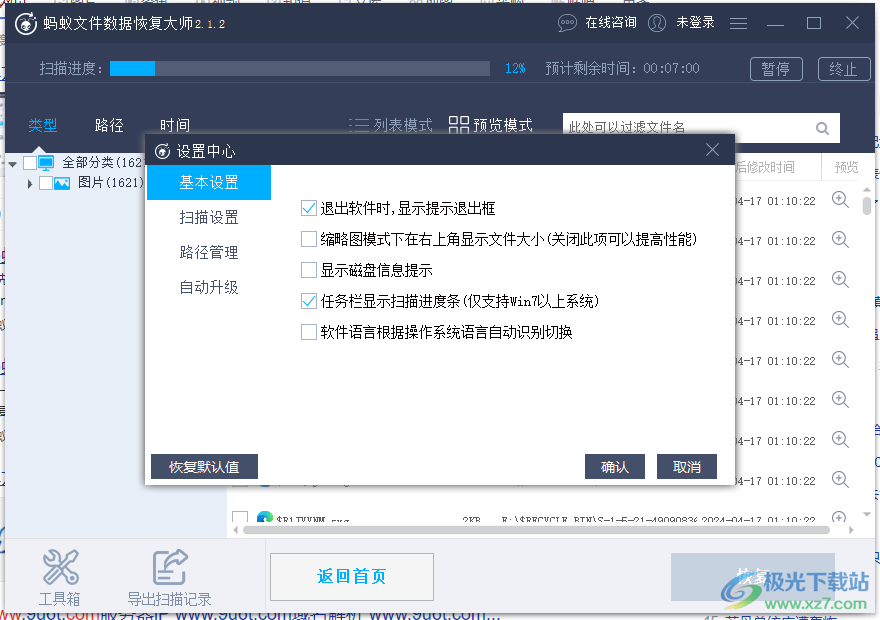
Task: Collapse the 全部分类 tree node
Action: 12,162
